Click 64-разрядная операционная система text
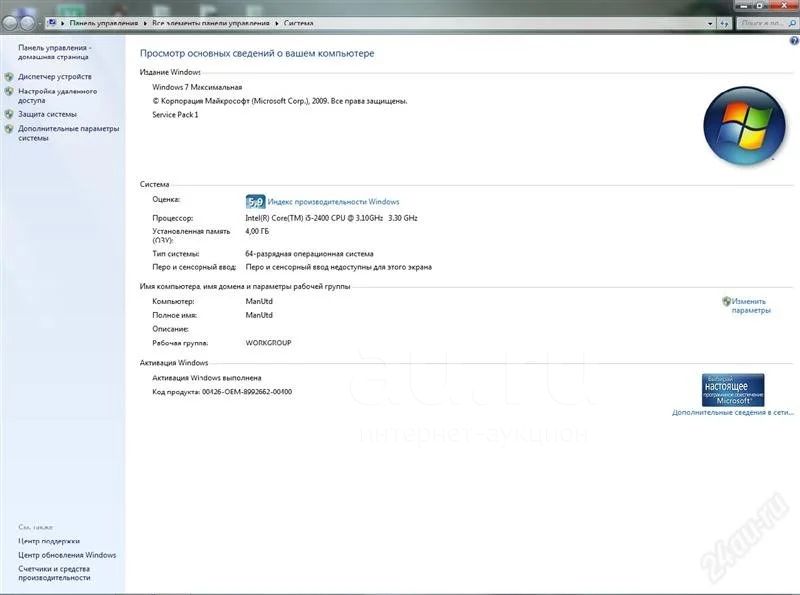This screenshot has width=800, height=595. point(309,254)
